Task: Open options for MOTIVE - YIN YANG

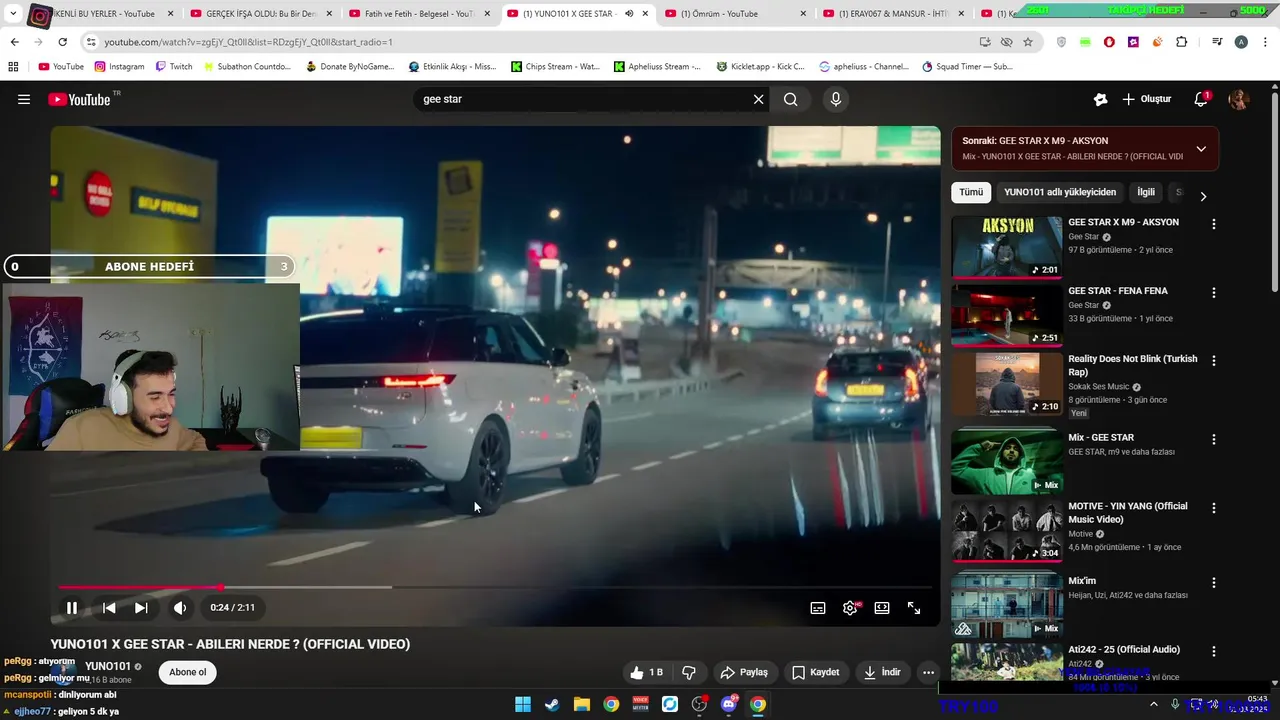Action: [x=1214, y=508]
